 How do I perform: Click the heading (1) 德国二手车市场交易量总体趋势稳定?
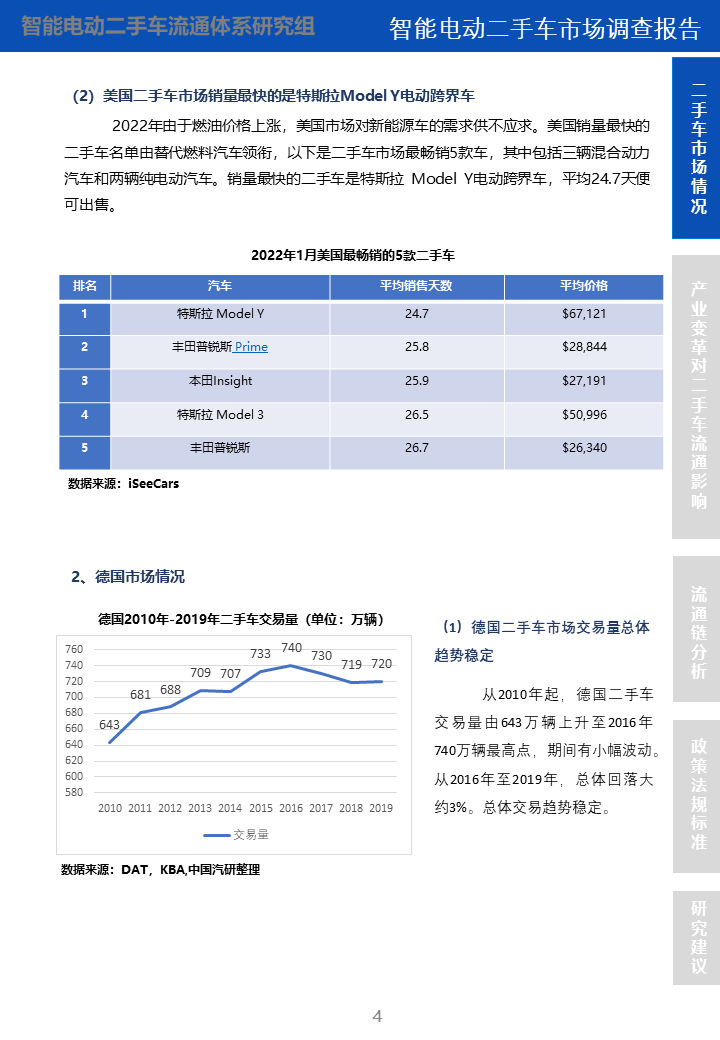tap(542, 641)
